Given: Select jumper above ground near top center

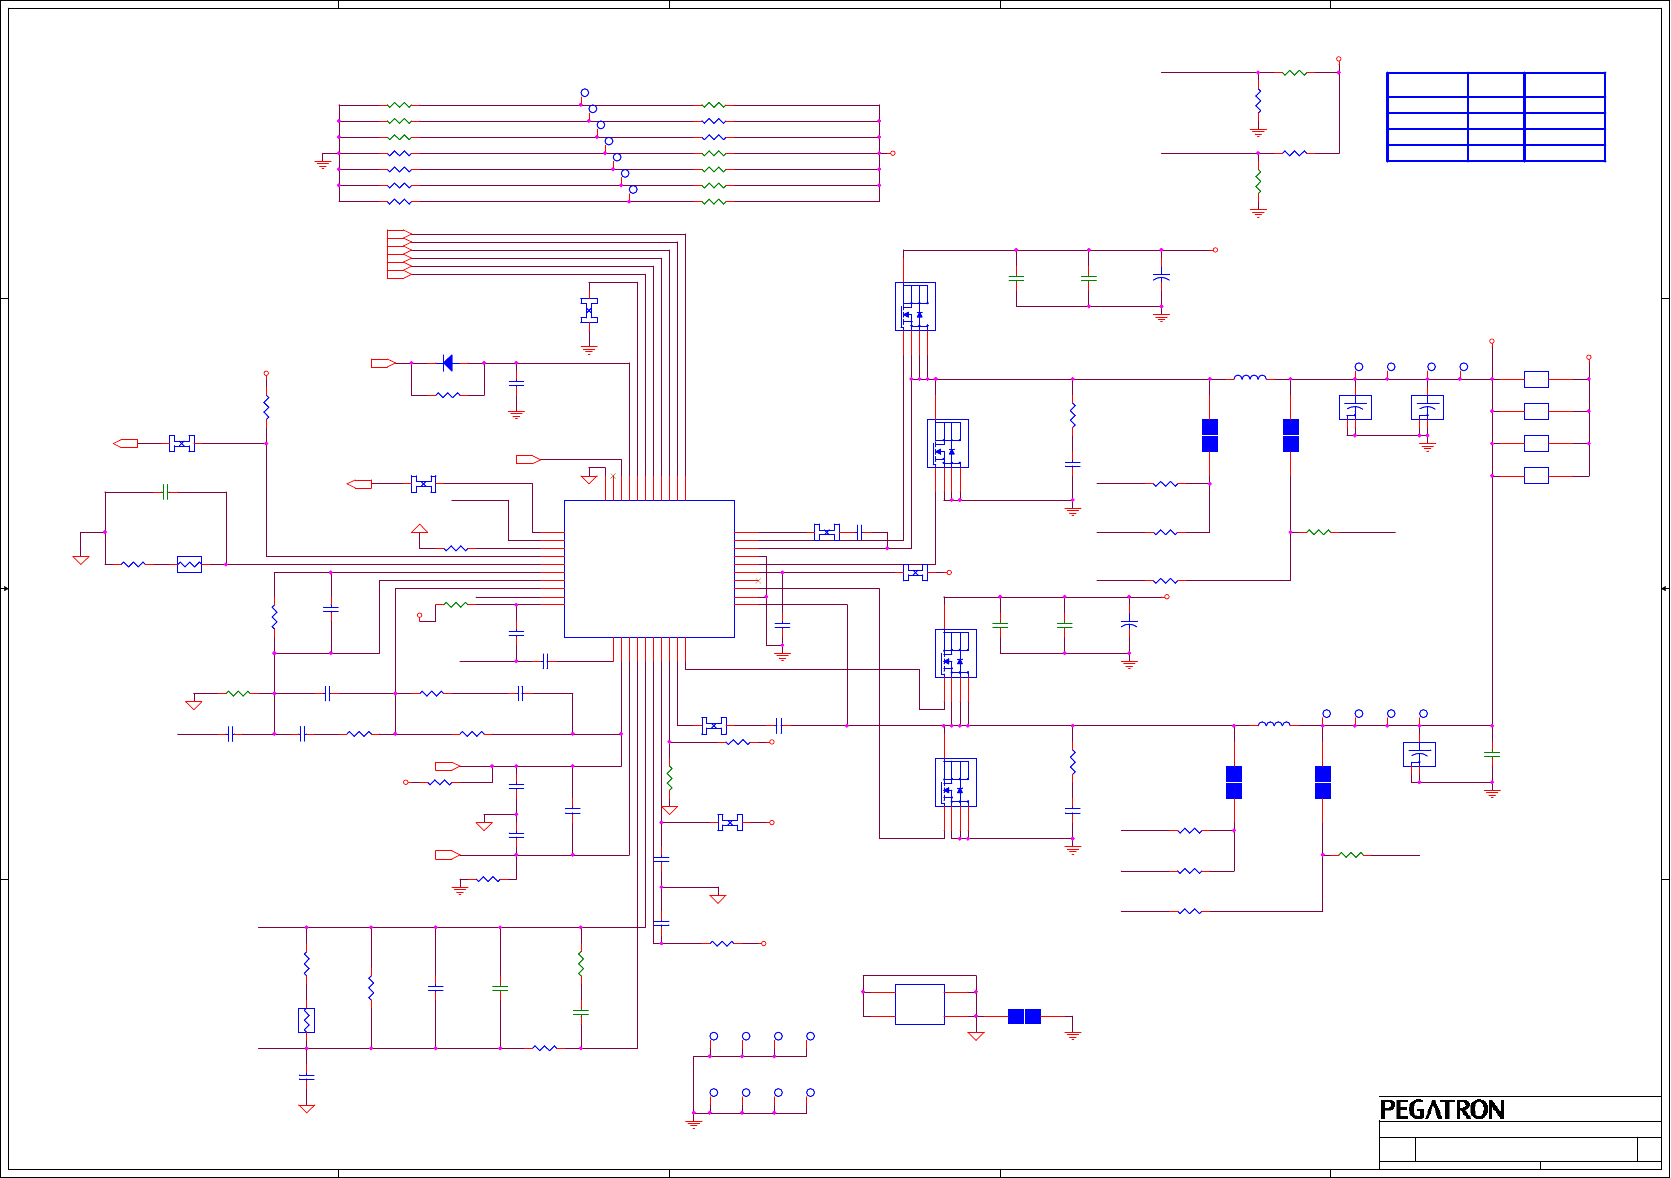Looking at the screenshot, I should 589,310.
